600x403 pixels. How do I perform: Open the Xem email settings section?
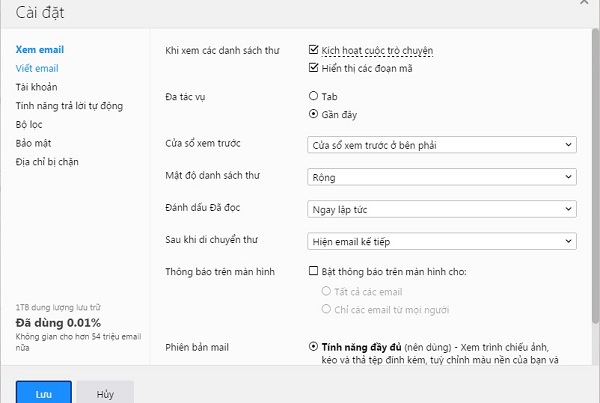[40, 49]
